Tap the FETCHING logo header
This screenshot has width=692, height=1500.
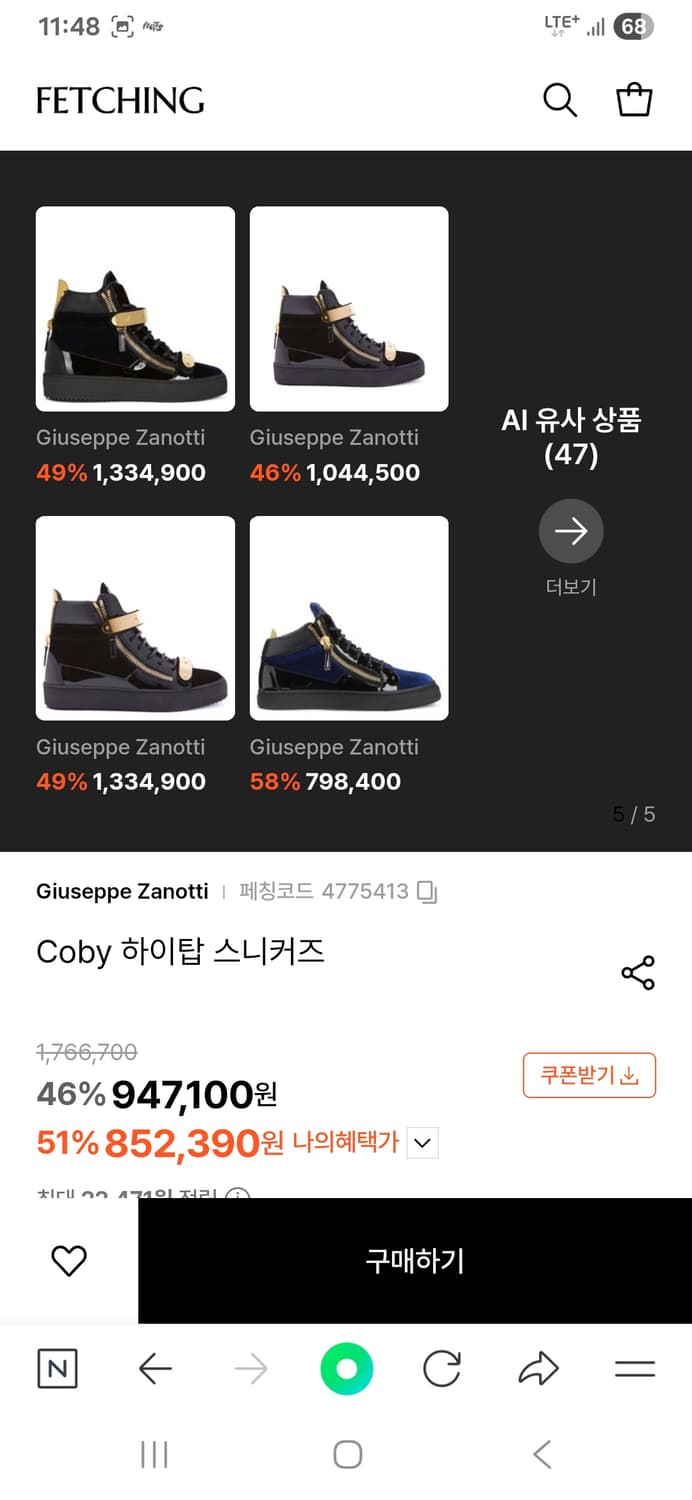pyautogui.click(x=119, y=100)
